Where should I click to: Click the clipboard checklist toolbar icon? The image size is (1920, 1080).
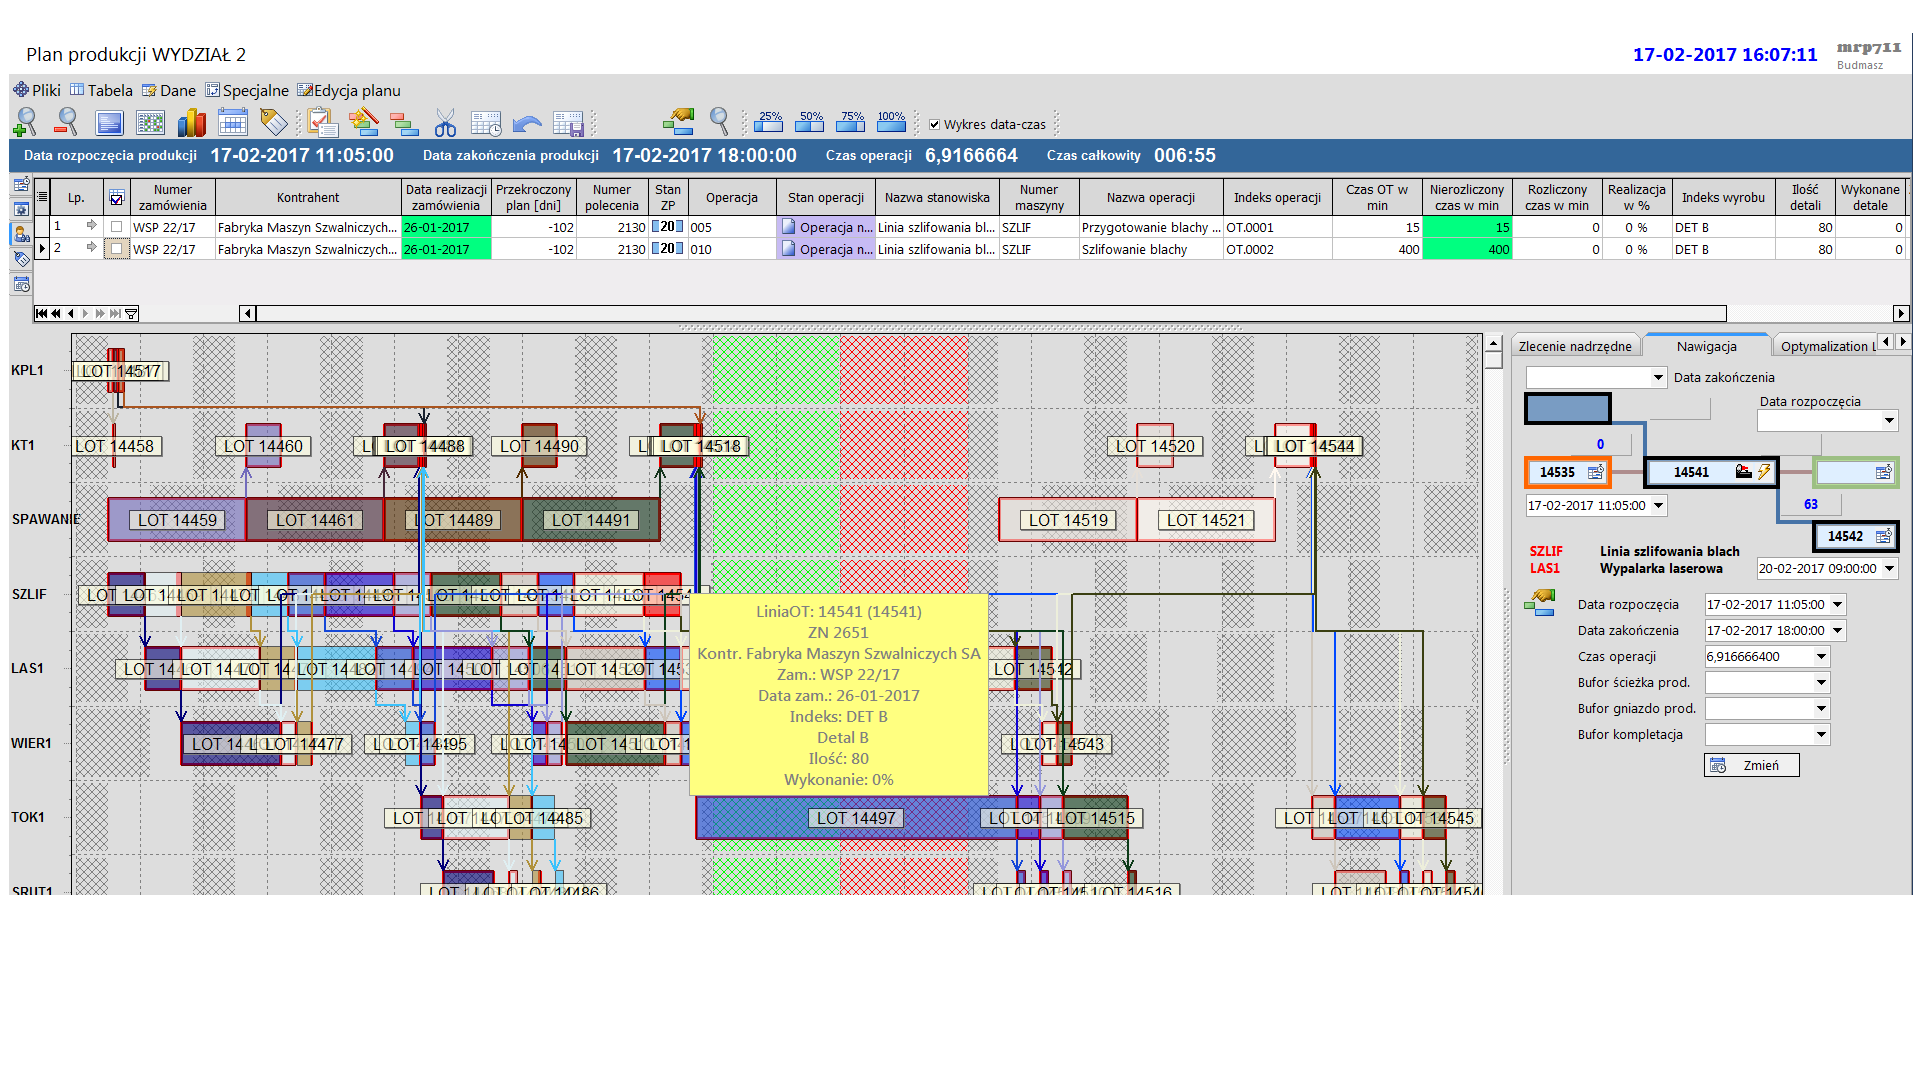[322, 122]
